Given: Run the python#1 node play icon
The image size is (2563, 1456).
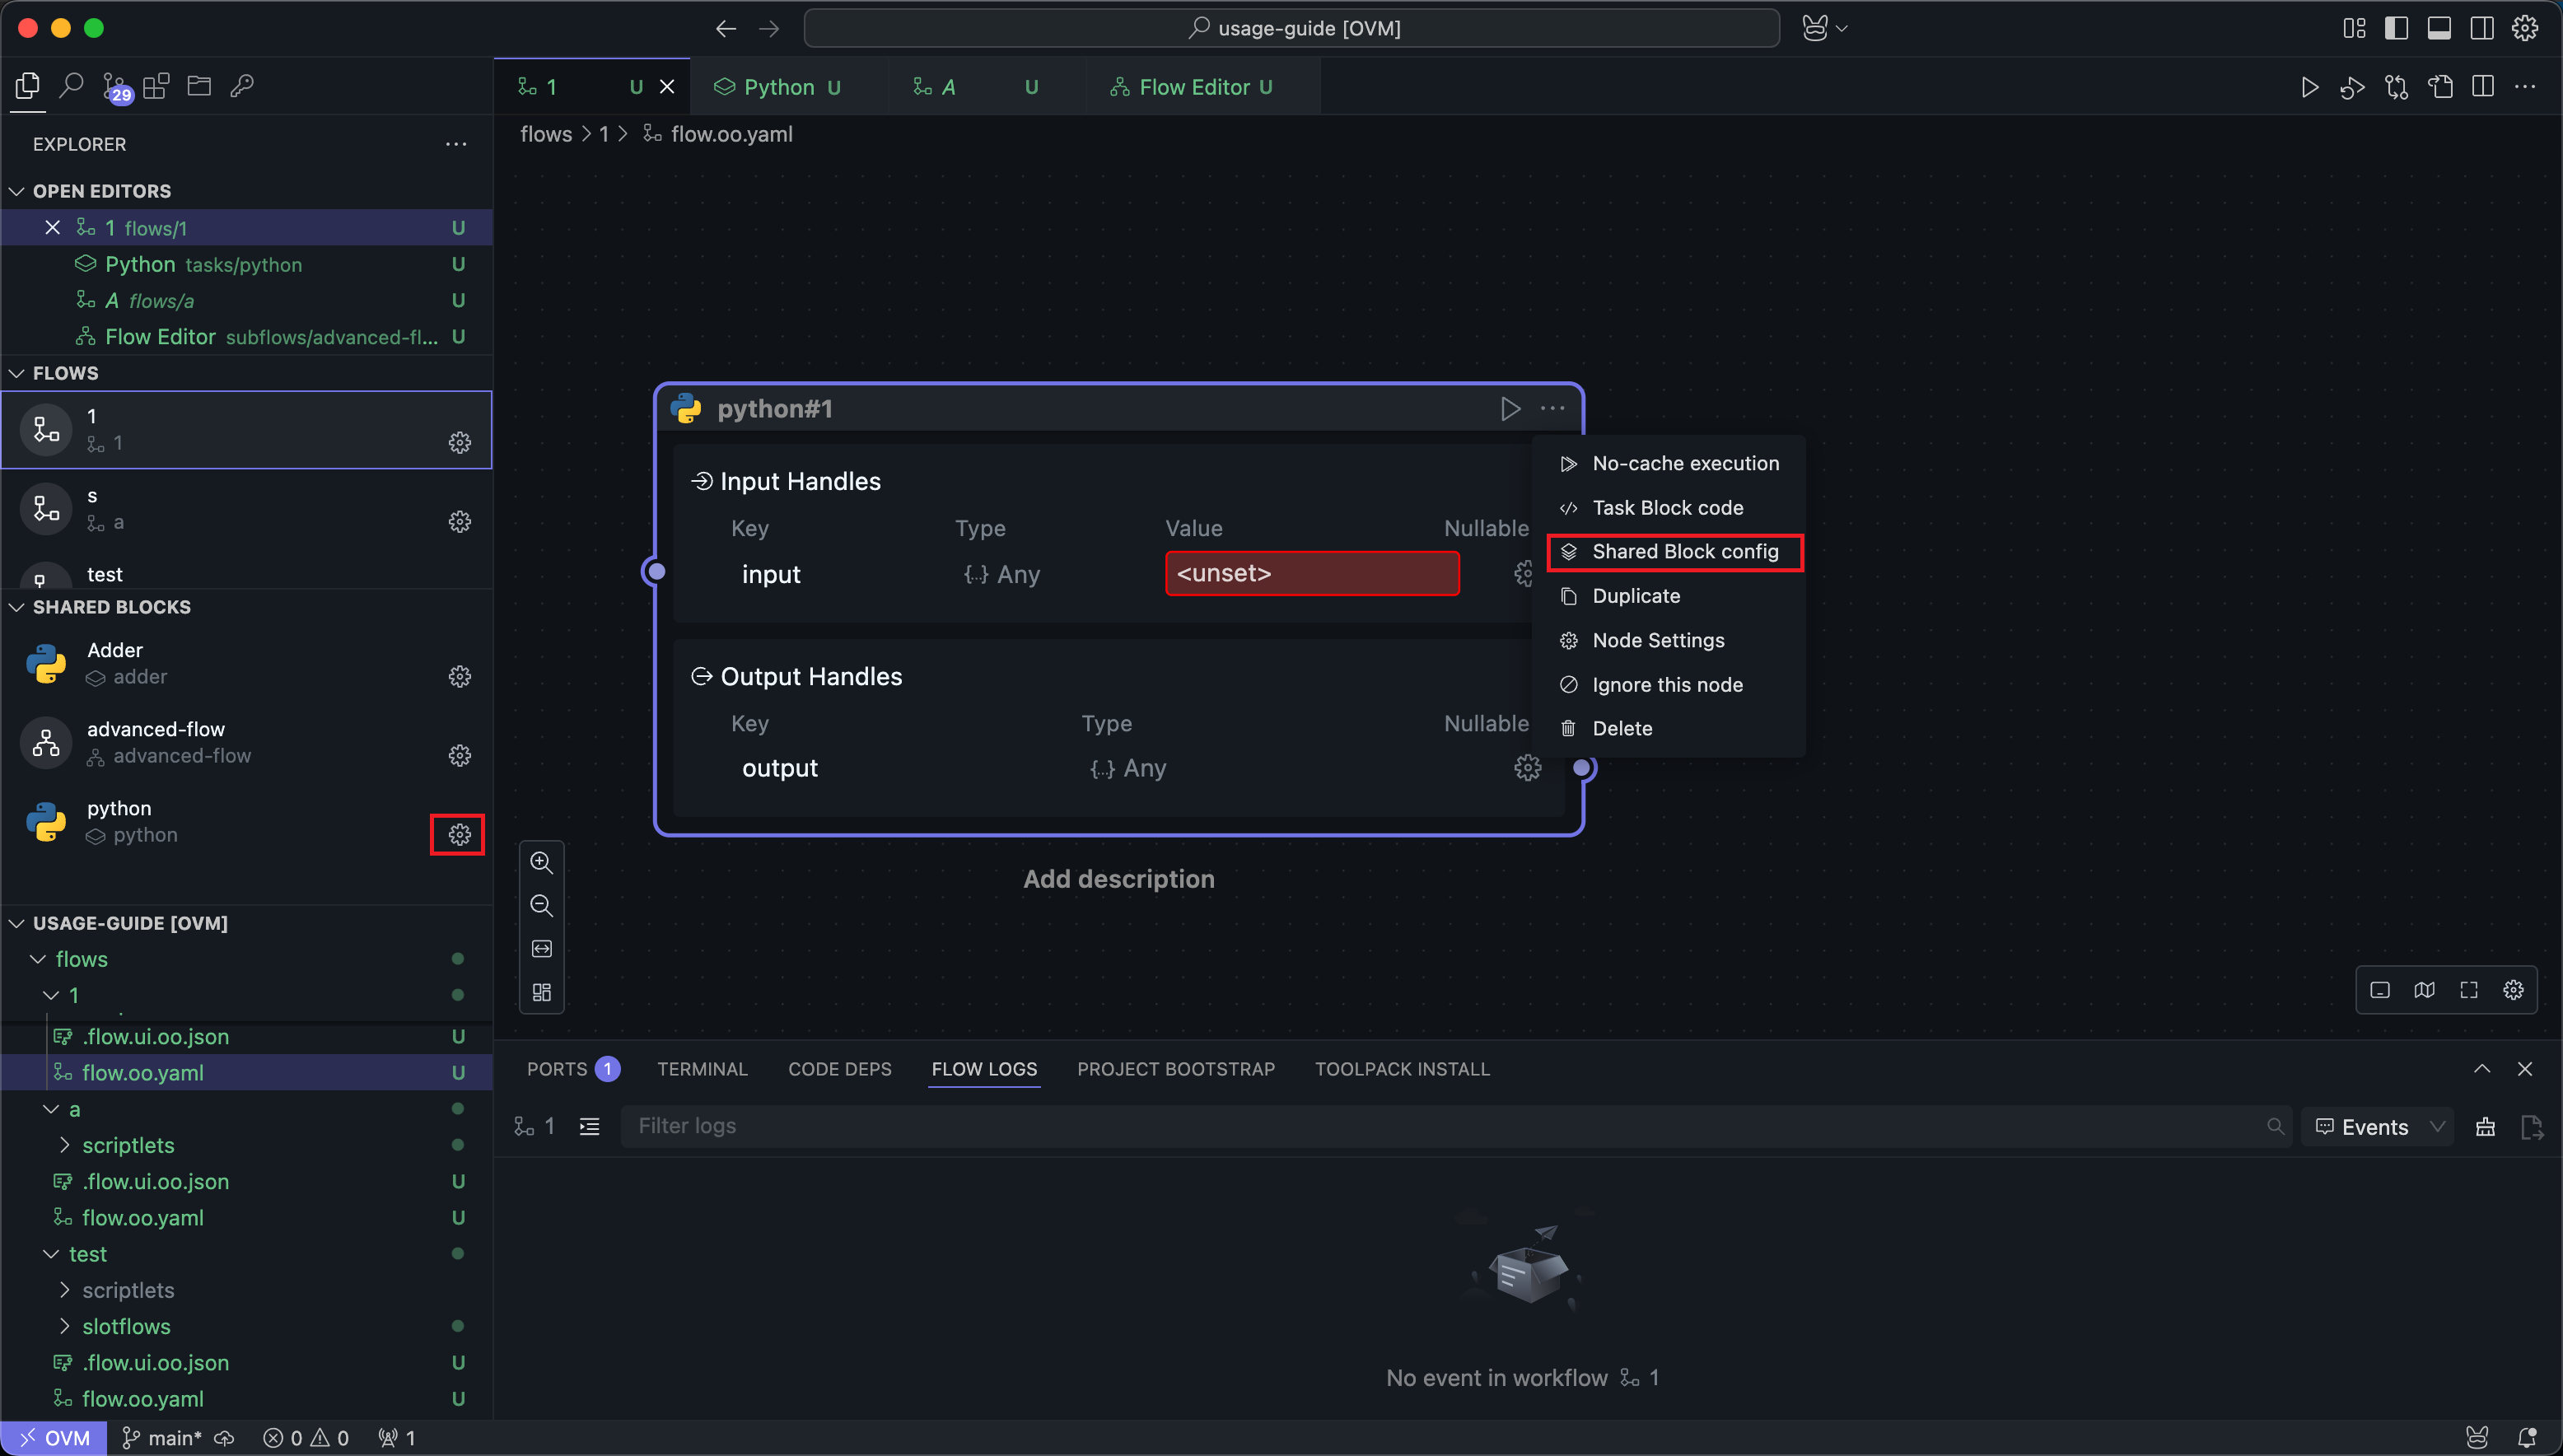Looking at the screenshot, I should [x=1510, y=408].
